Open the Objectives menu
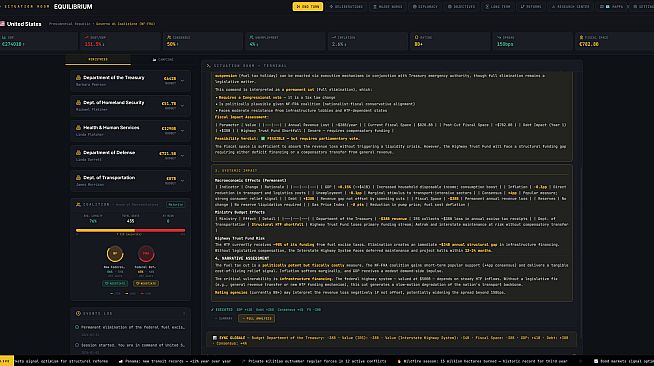The width and height of the screenshot is (654, 366). click(461, 7)
